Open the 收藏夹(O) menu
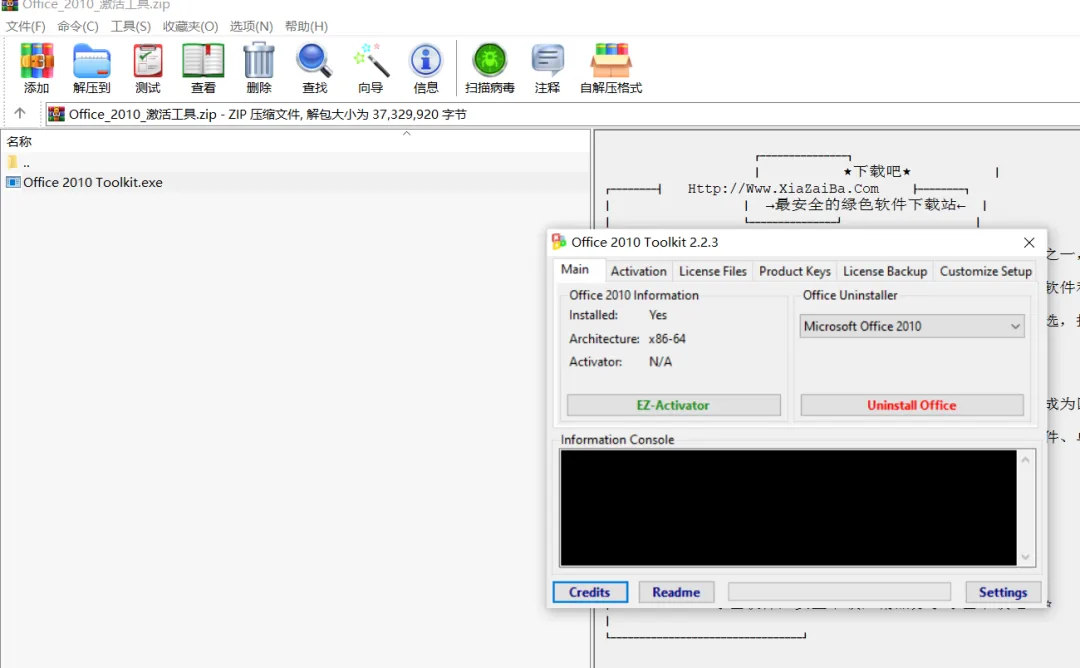 [x=191, y=26]
